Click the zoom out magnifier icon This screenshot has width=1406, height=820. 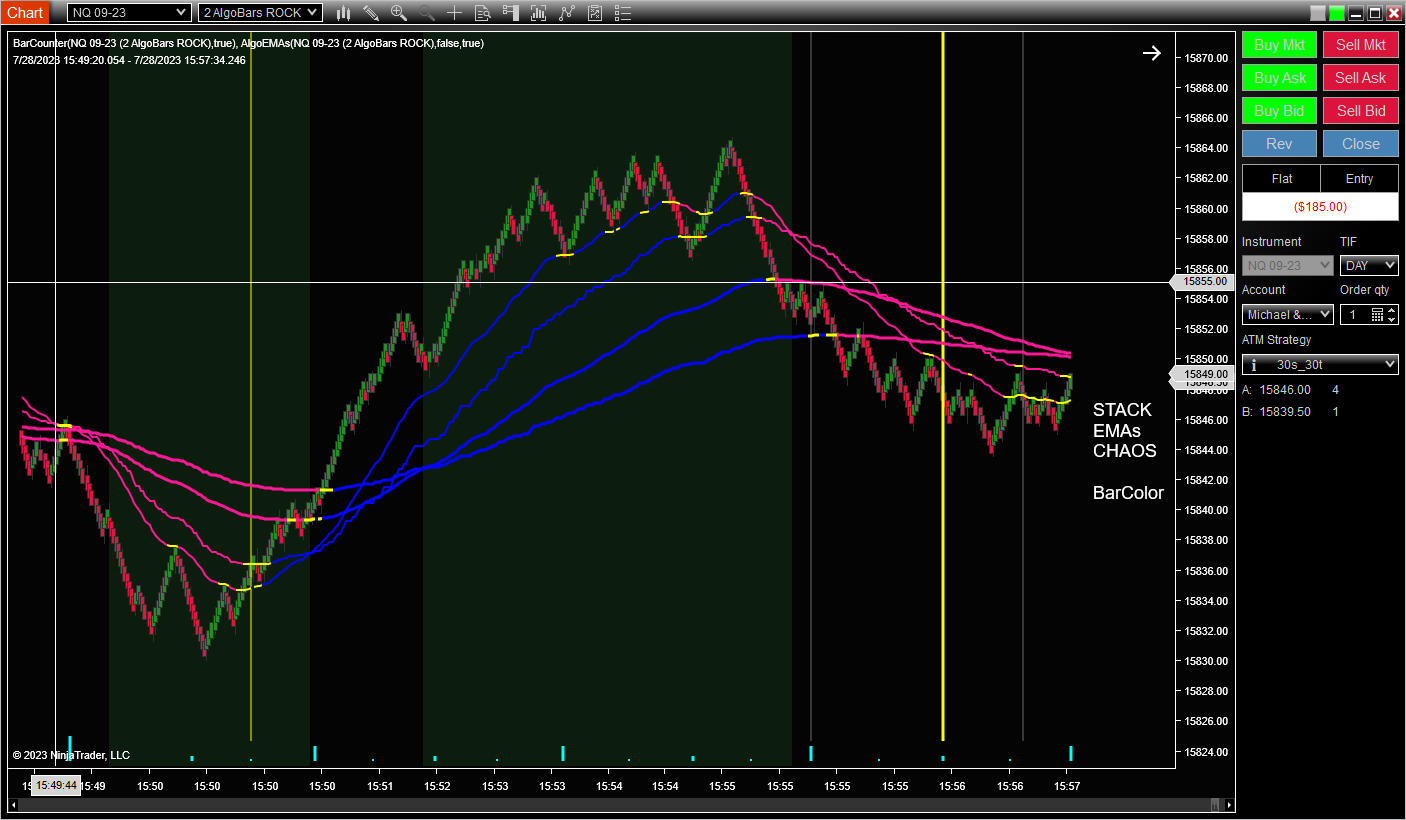pos(427,13)
